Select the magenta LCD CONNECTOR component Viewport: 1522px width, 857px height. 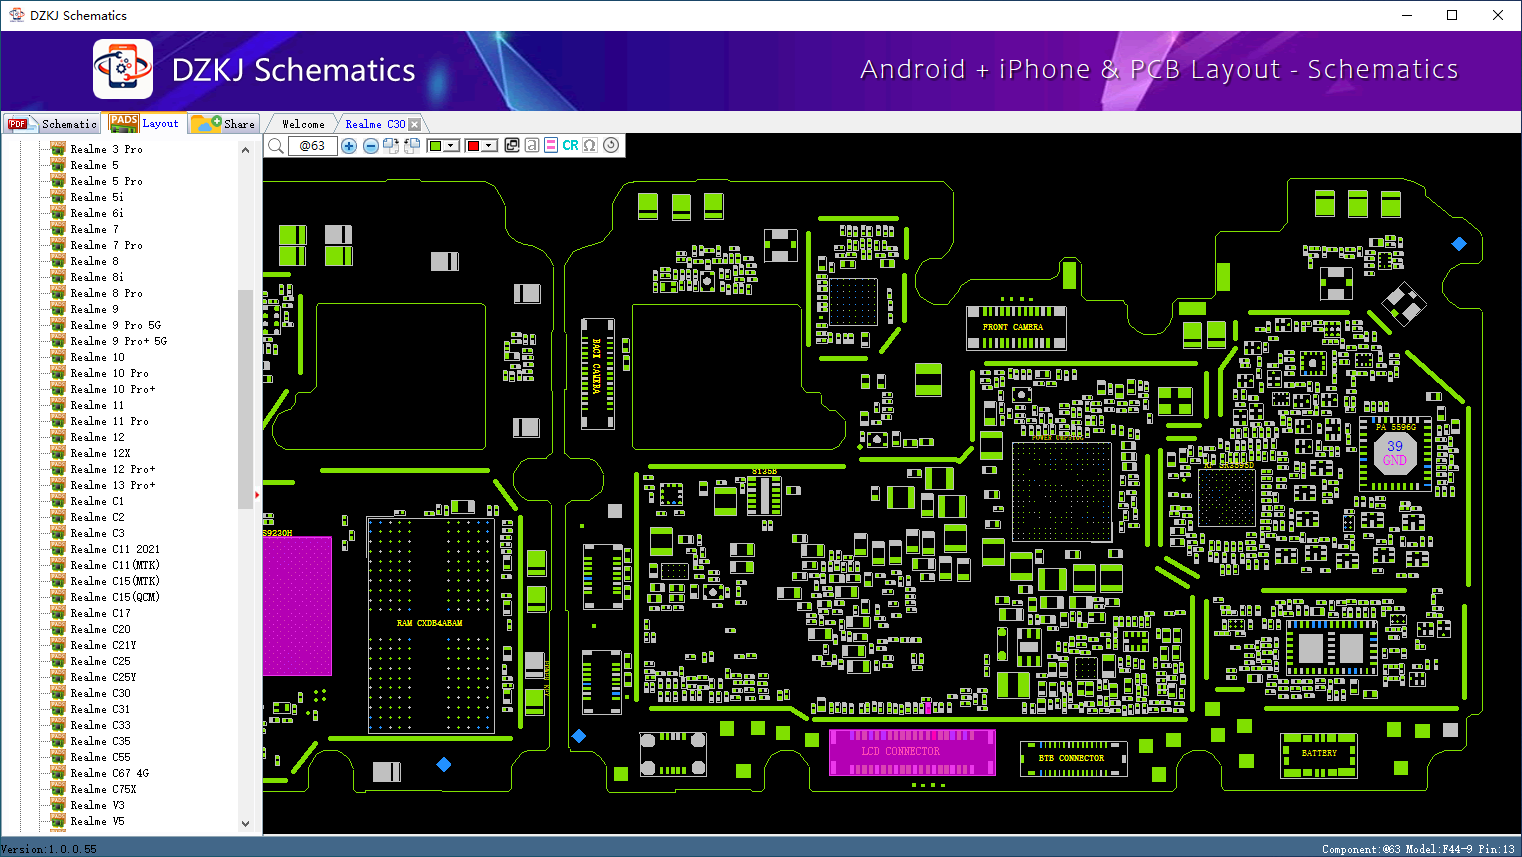click(912, 752)
